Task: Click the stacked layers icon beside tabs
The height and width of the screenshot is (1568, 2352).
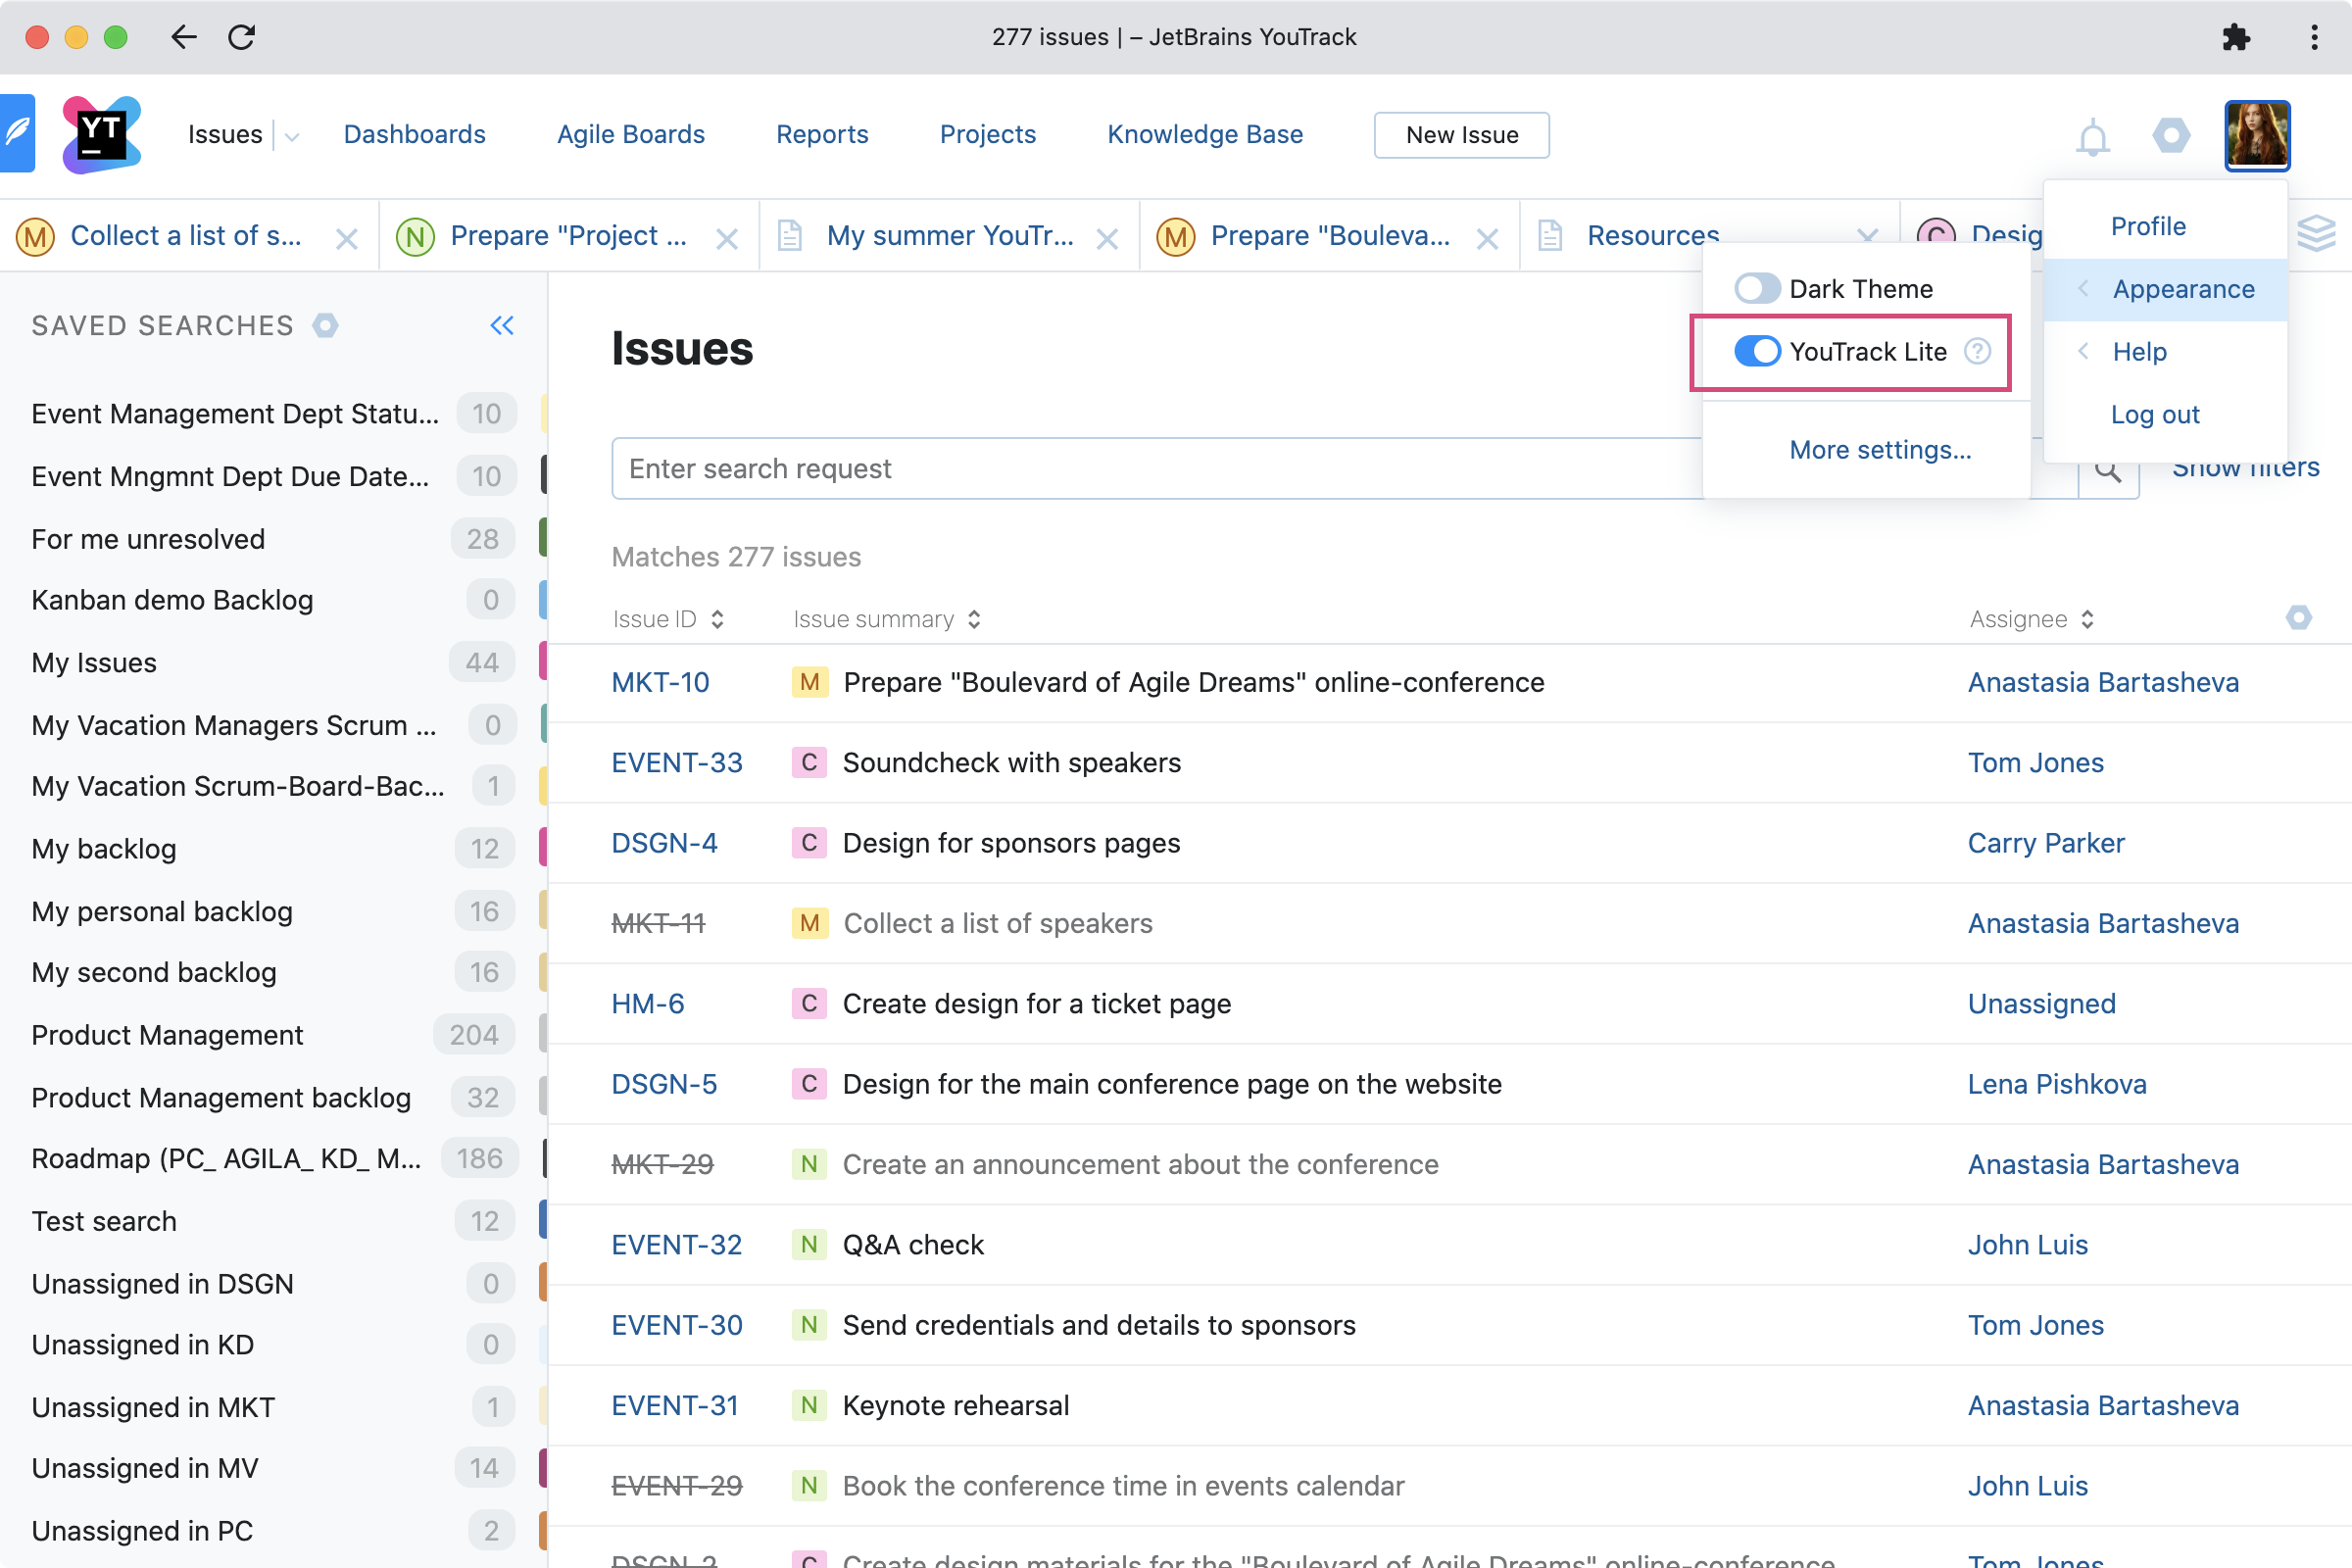Action: pyautogui.click(x=2316, y=235)
